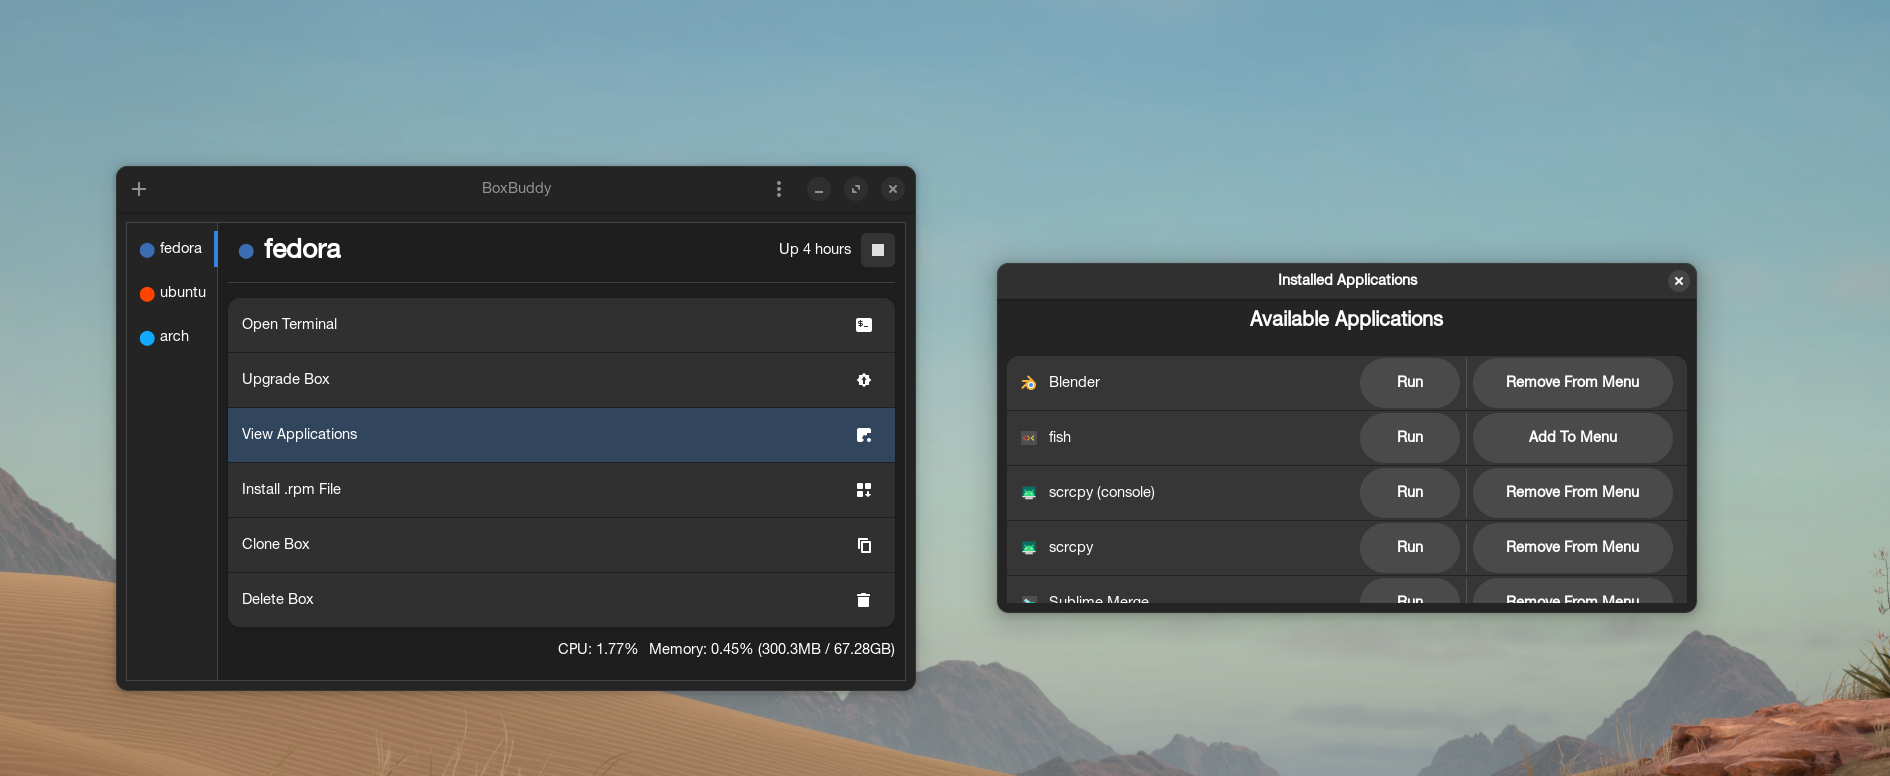The width and height of the screenshot is (1890, 776).
Task: Minimize the BoxBuddy window
Action: (x=819, y=189)
